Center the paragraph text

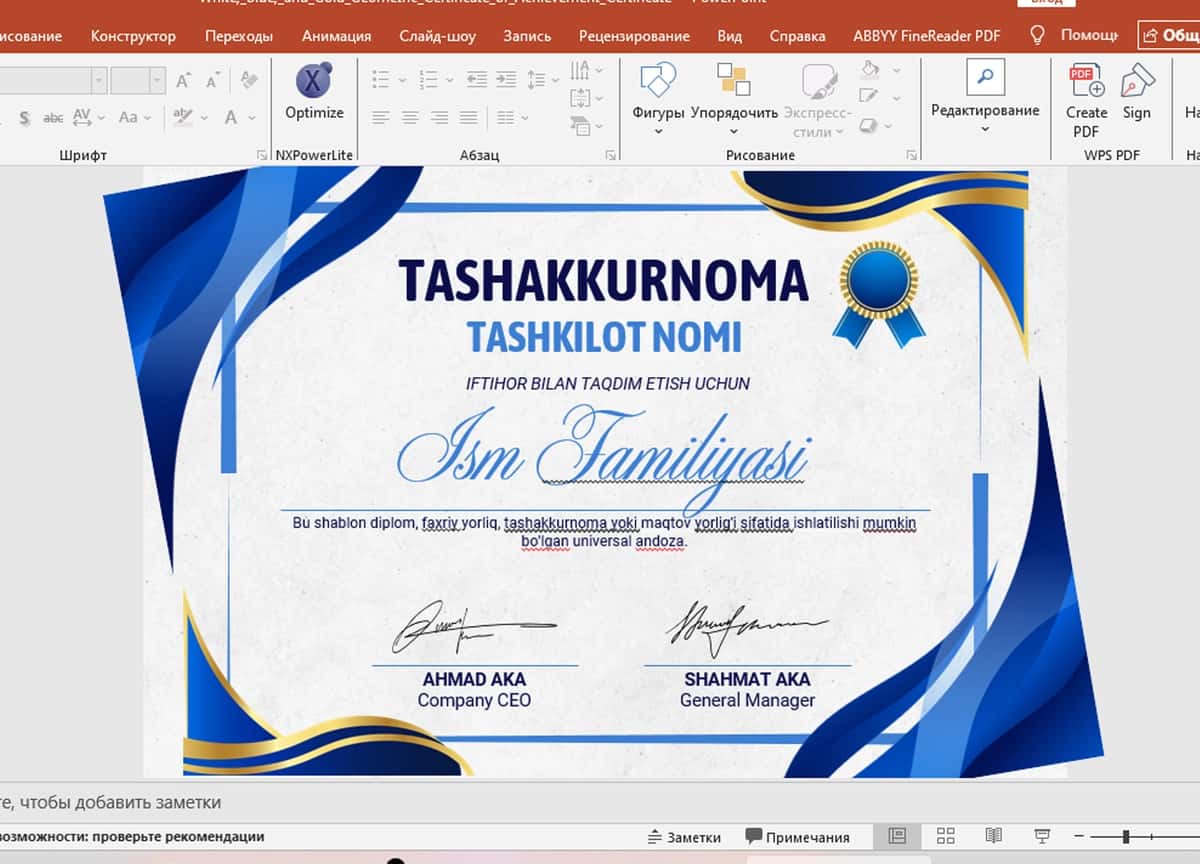coord(410,118)
